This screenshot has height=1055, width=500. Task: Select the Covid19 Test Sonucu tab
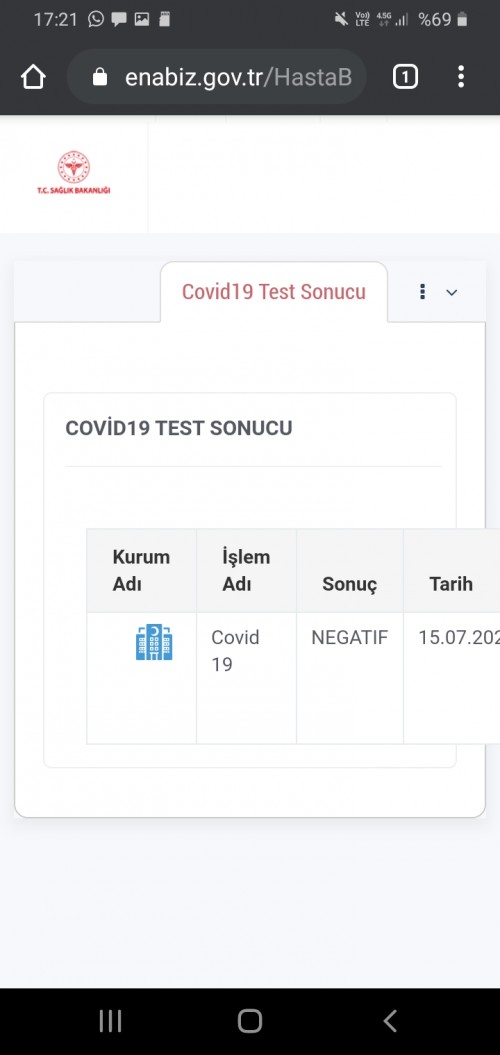pyautogui.click(x=274, y=292)
